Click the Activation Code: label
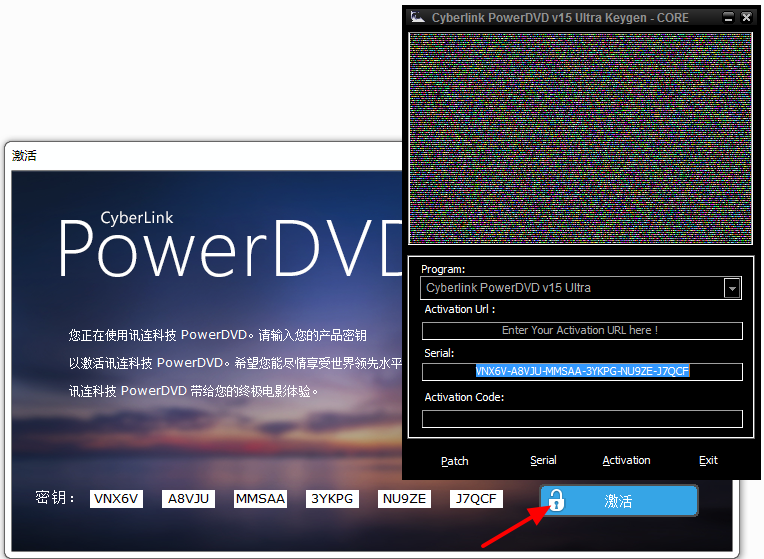 tap(464, 397)
